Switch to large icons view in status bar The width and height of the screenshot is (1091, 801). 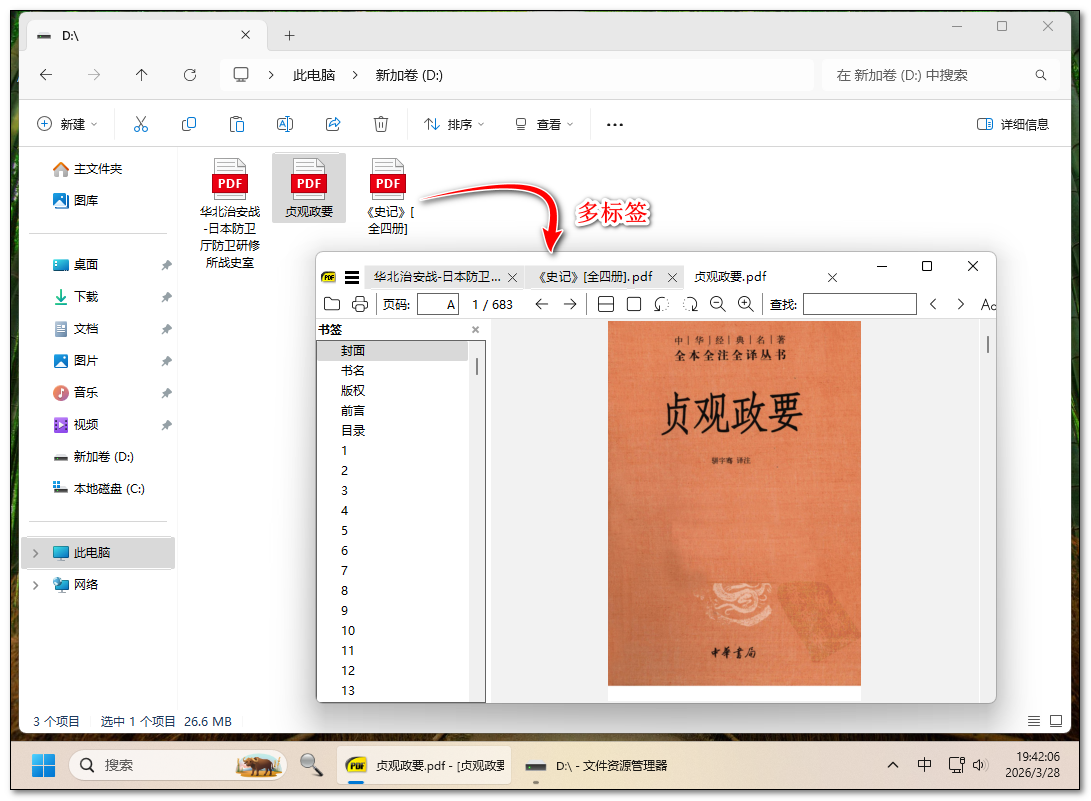point(1056,721)
